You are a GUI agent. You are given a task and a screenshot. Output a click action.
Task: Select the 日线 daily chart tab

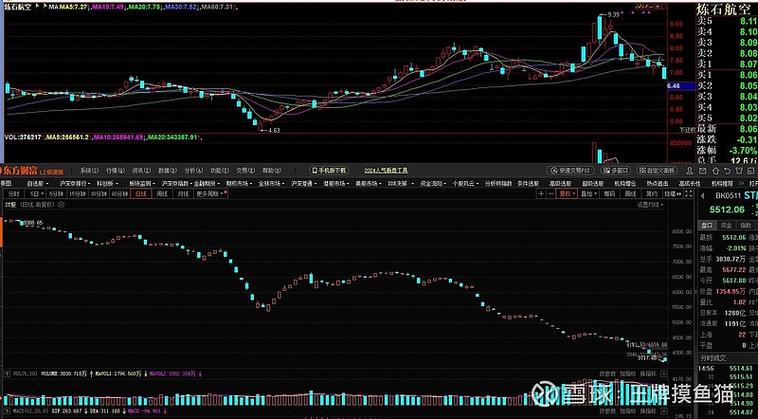[x=141, y=194]
